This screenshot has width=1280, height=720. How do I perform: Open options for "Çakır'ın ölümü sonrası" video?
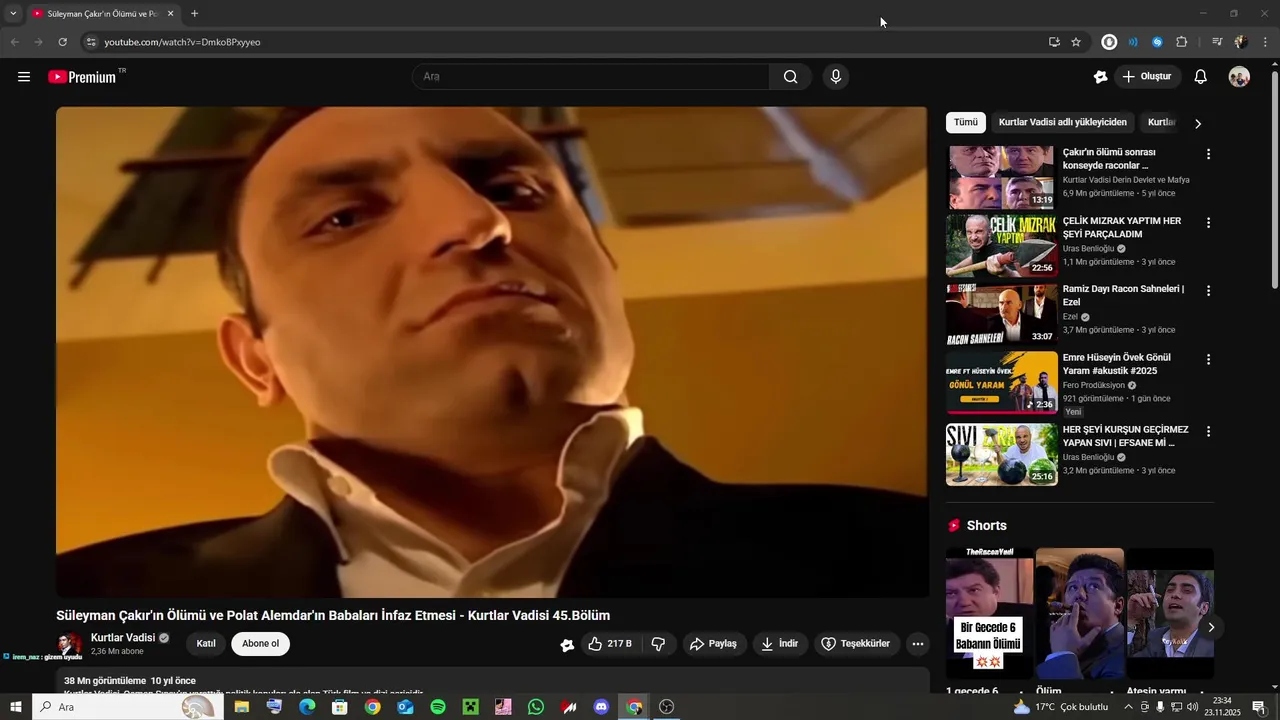tap(1208, 154)
